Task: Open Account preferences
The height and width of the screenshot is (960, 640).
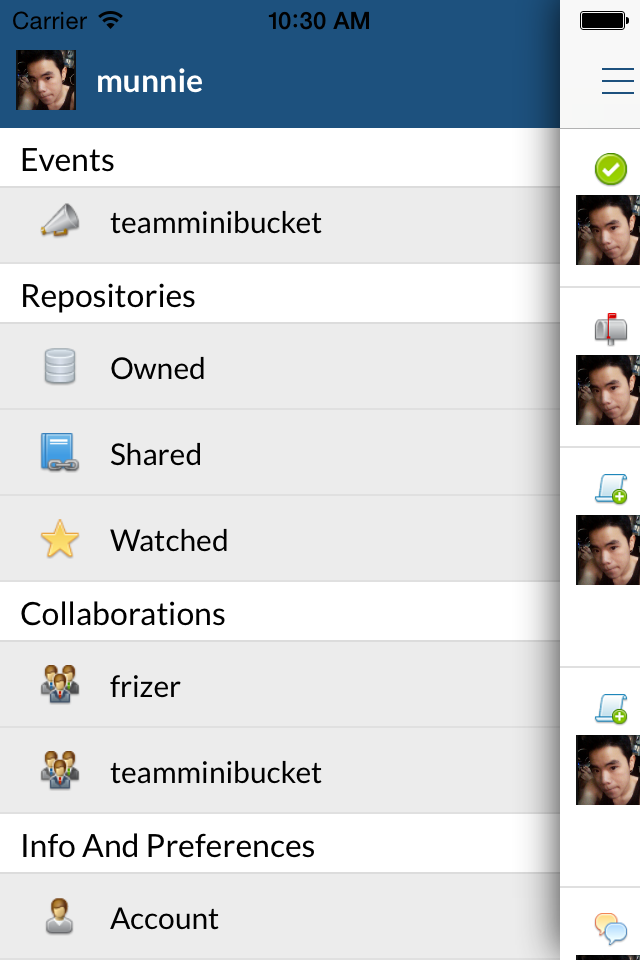Action: pos(164,918)
